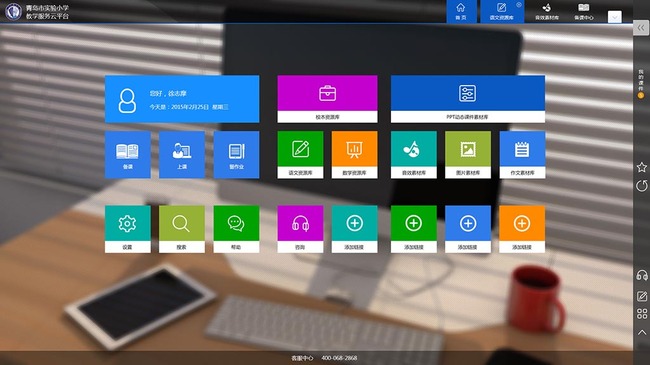Open the 搜索 magnifier tile

(182, 229)
